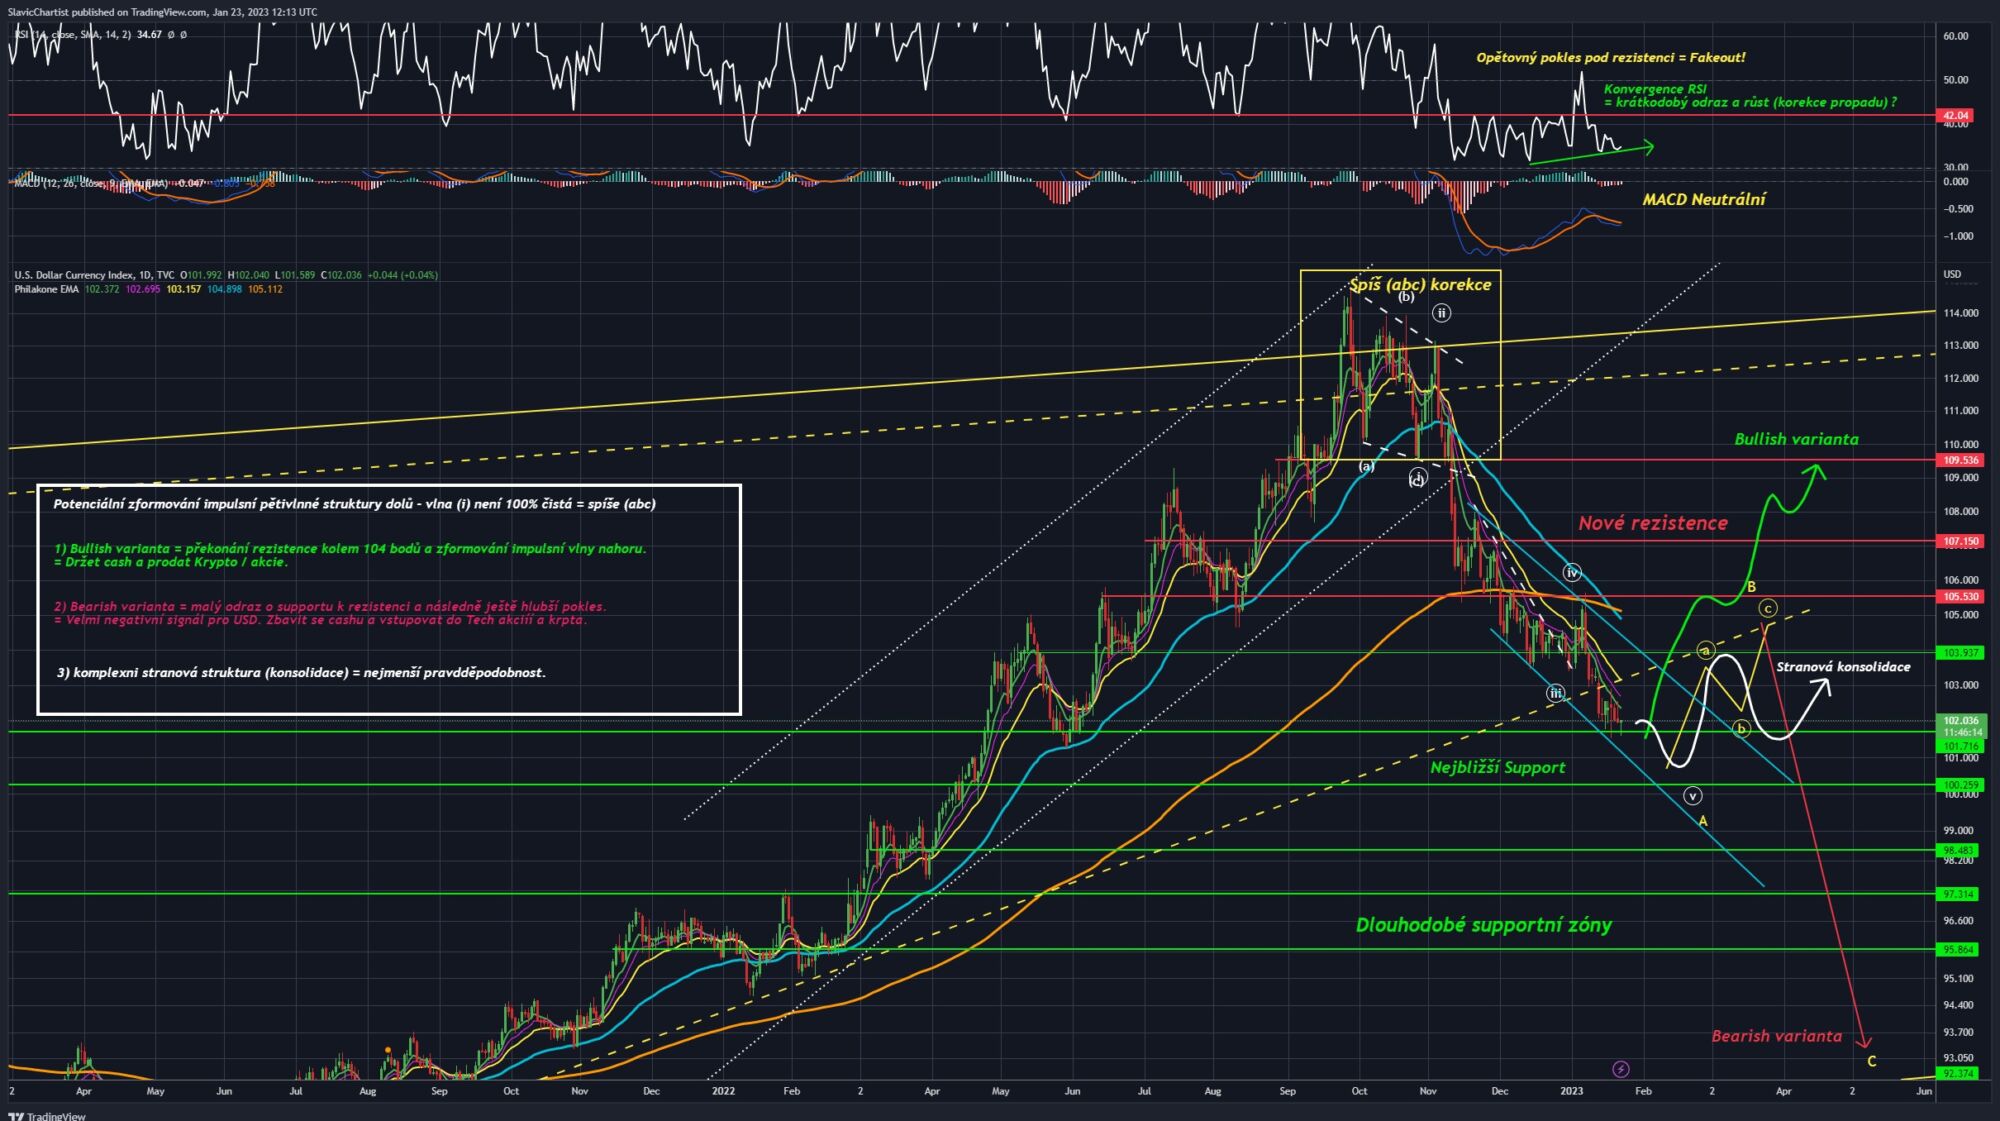The height and width of the screenshot is (1121, 2000).
Task: Click the green 103.937 price label
Action: tap(1961, 652)
